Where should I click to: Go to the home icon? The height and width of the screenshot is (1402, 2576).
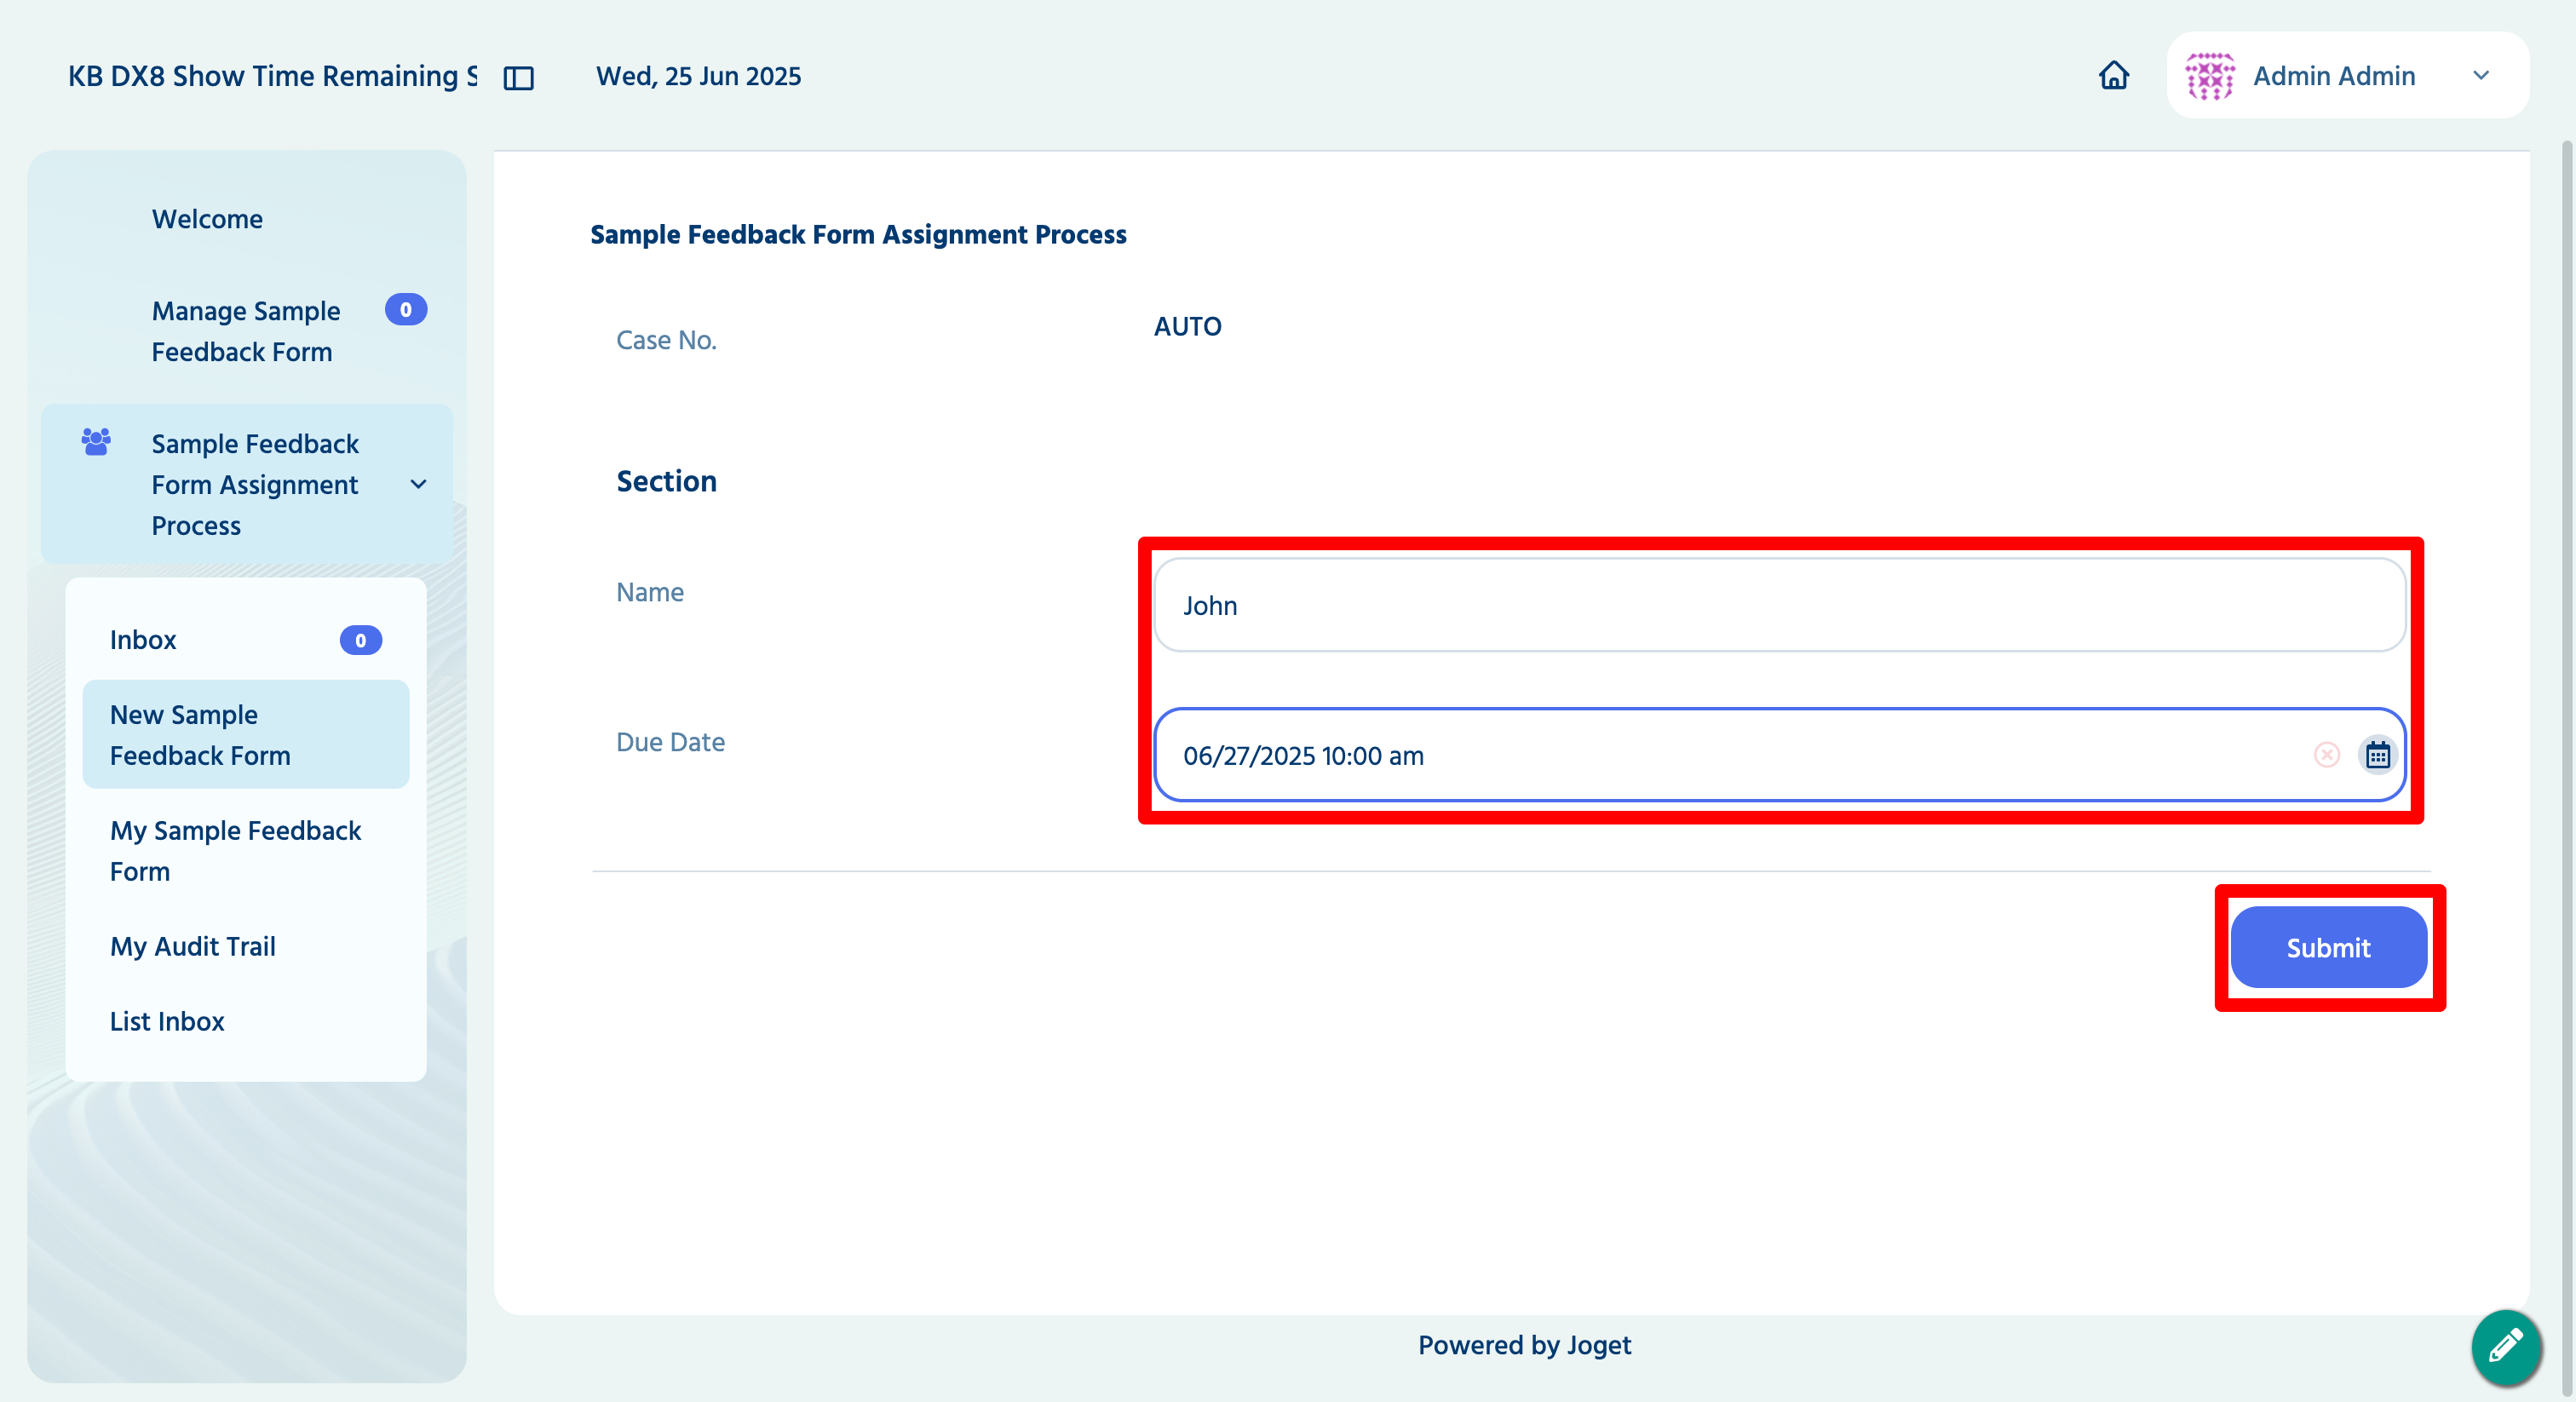tap(2113, 75)
